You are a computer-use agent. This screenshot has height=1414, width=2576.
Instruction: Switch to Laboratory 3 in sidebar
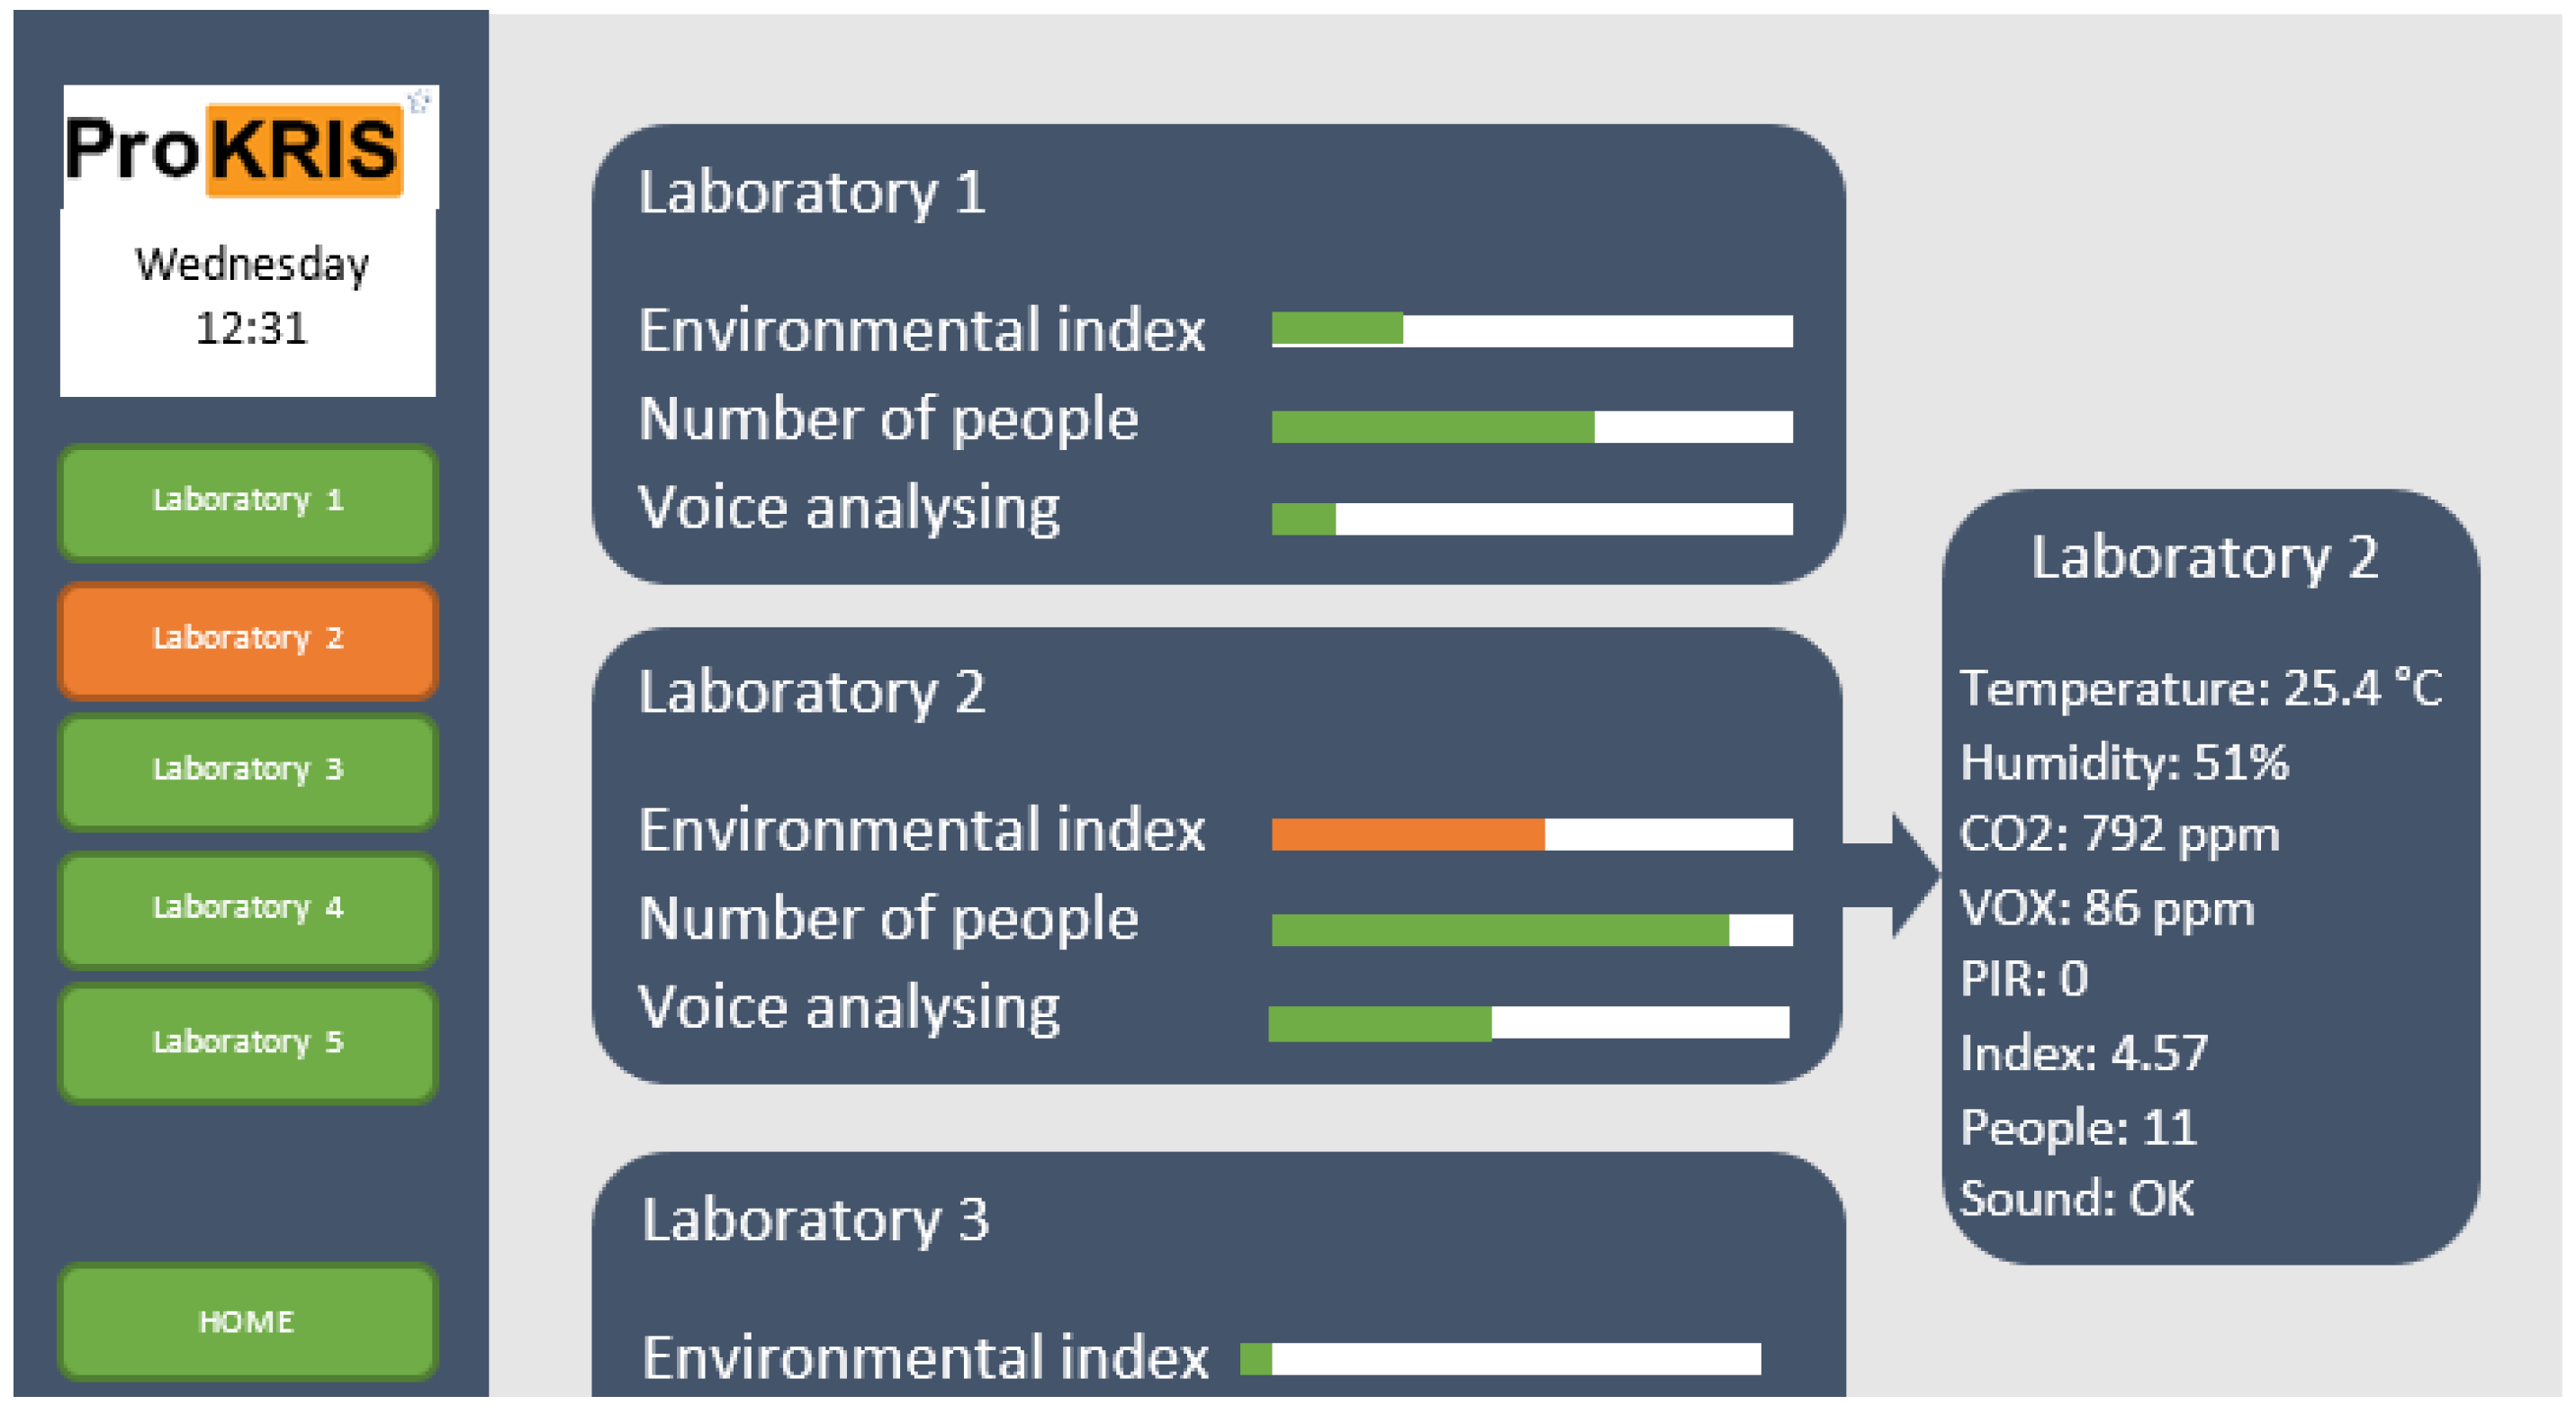tap(248, 769)
